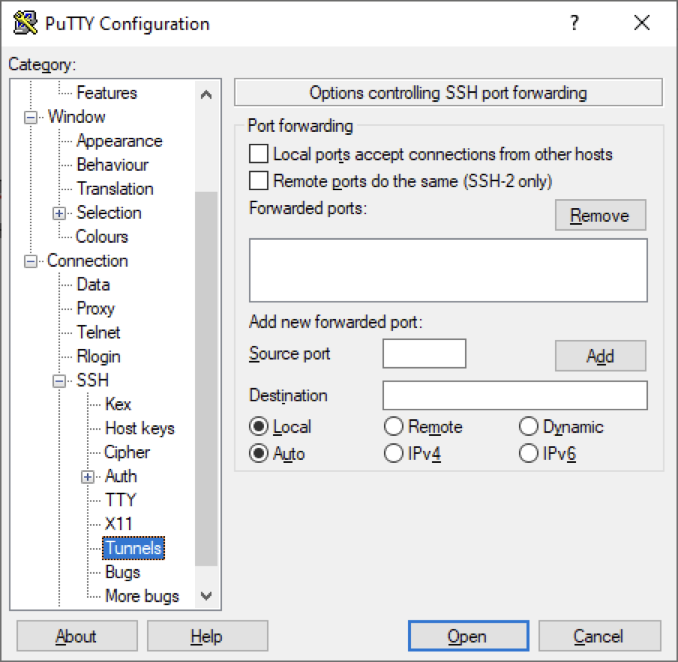Pick the IPv6 radio option
The width and height of the screenshot is (678, 662).
tap(528, 454)
